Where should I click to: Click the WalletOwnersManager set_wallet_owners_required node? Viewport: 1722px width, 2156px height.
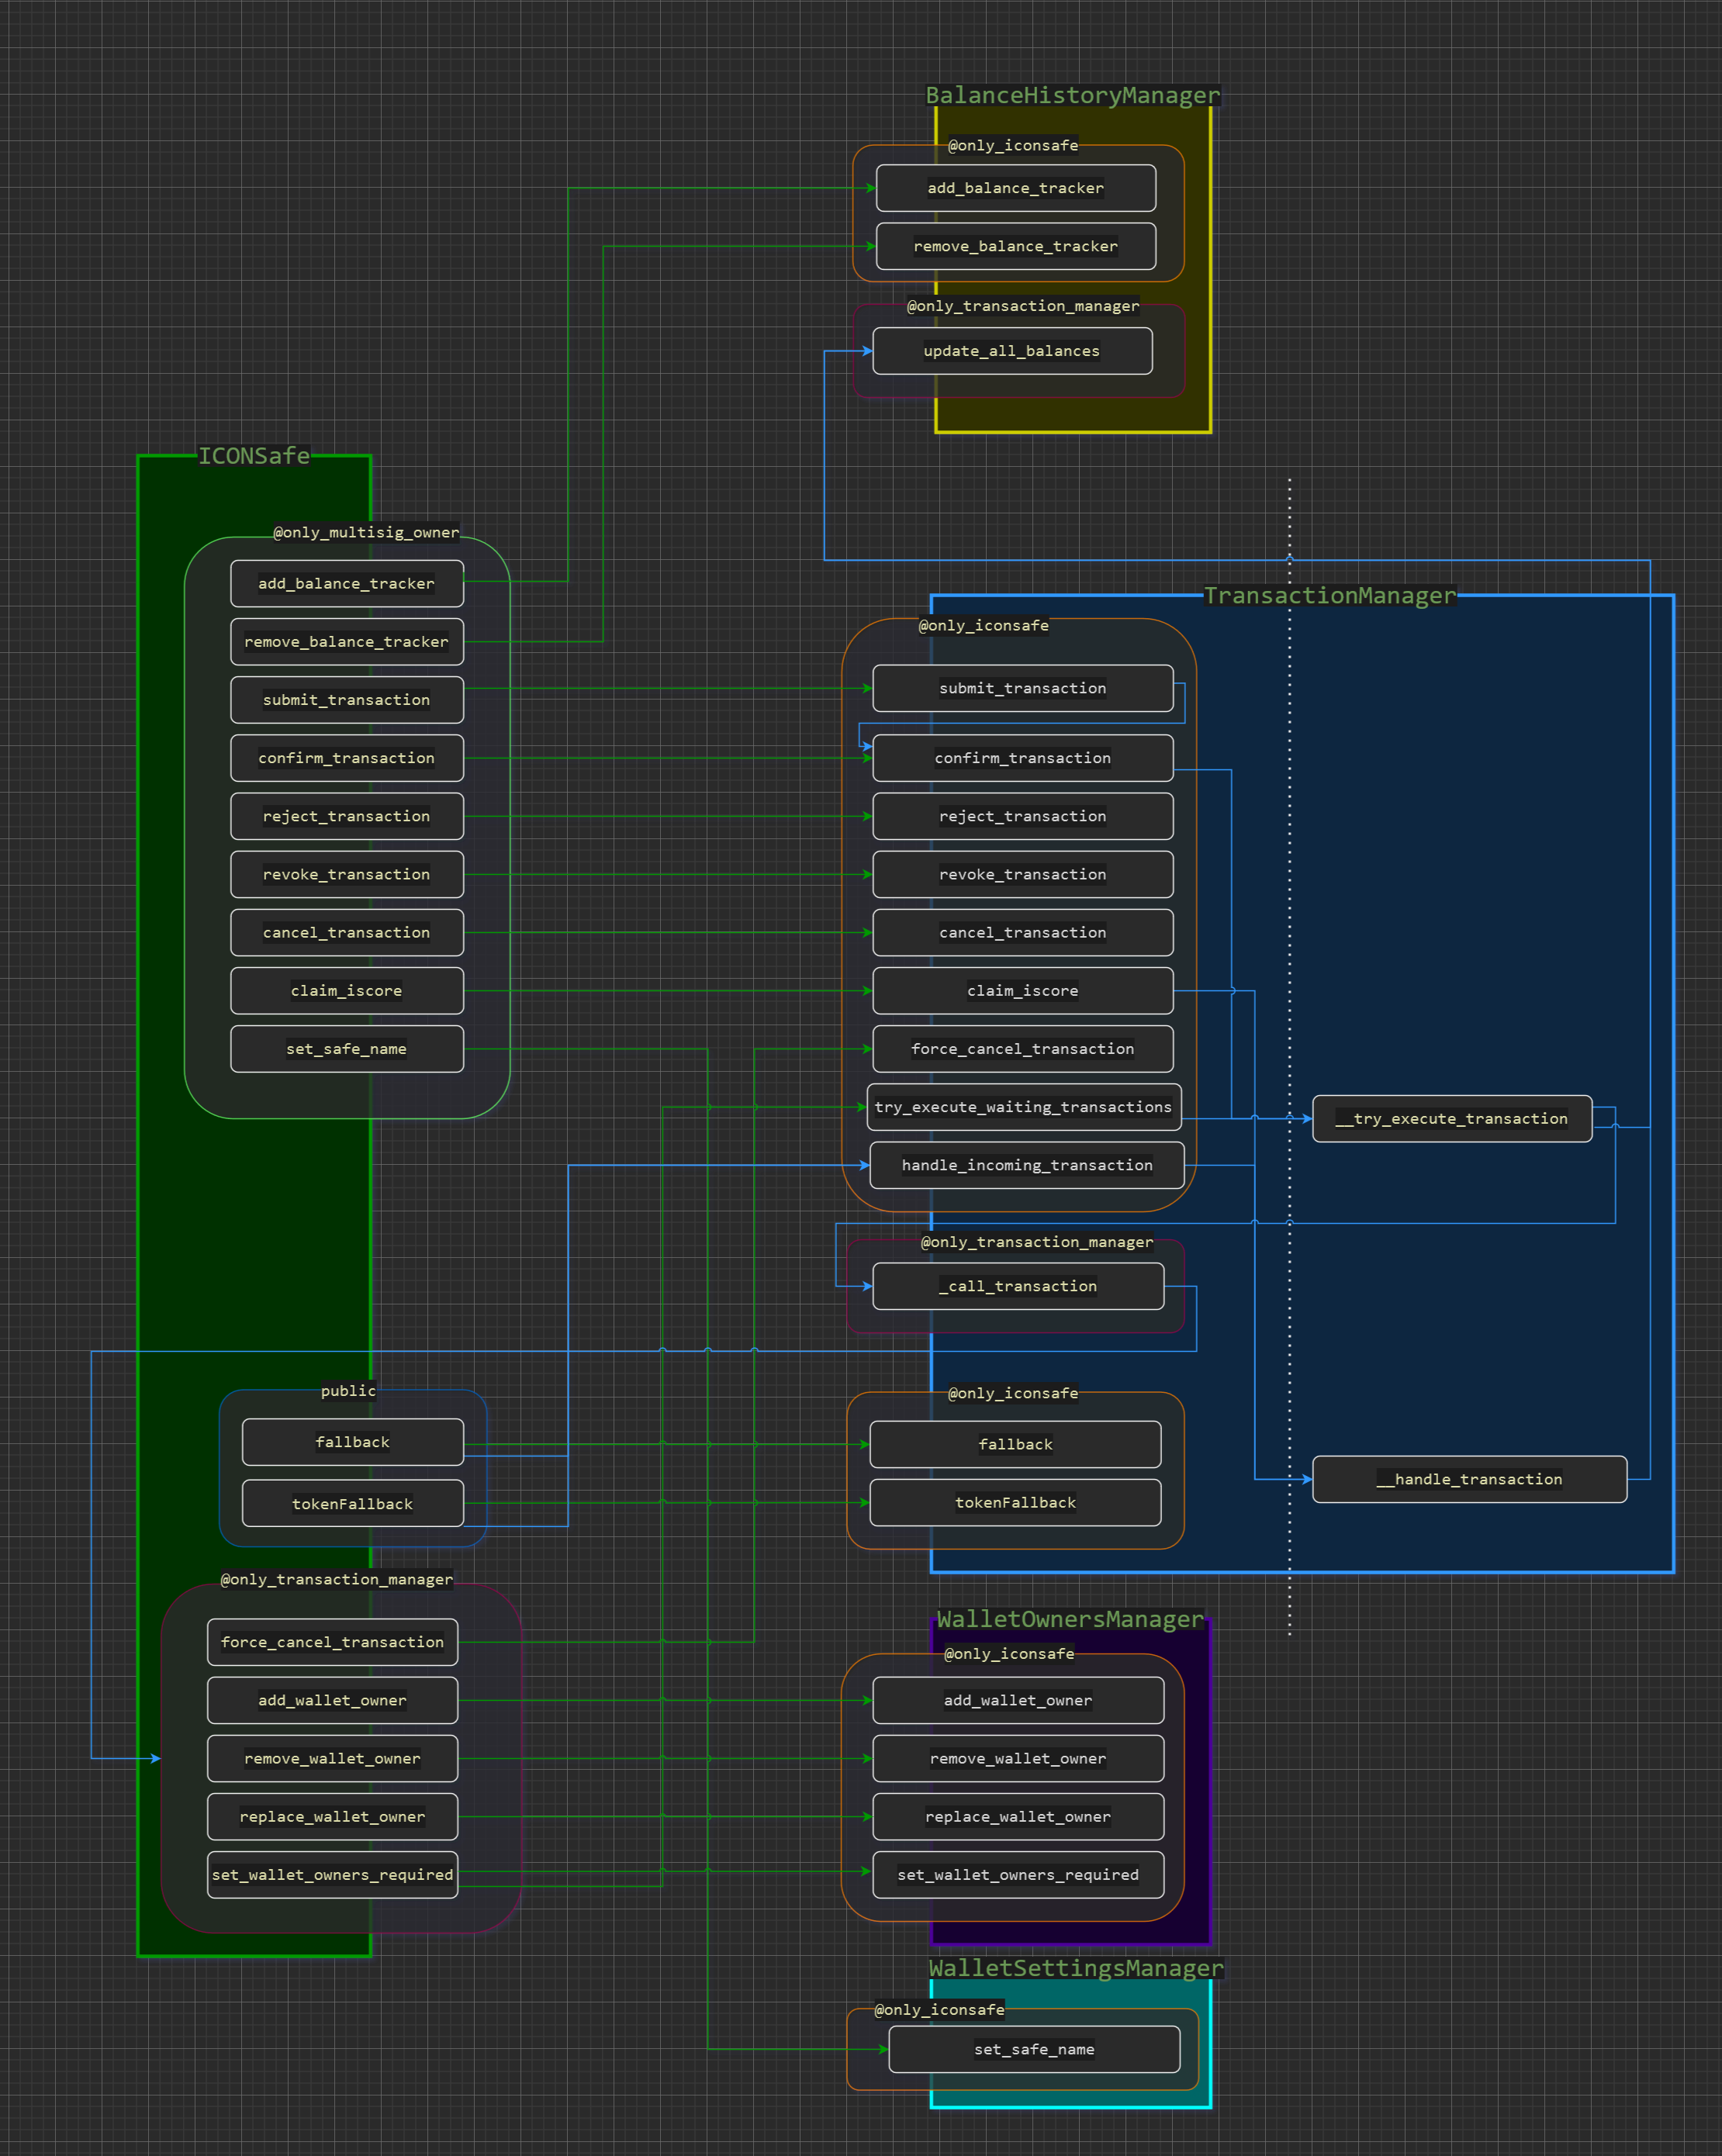click(x=1018, y=1875)
